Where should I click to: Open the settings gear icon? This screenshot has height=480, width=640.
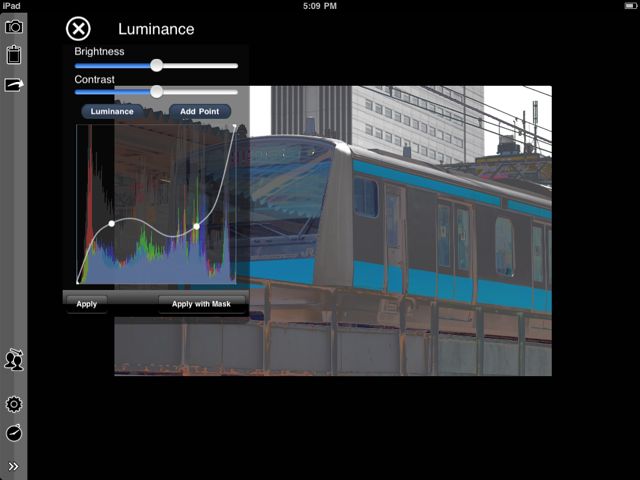[14, 404]
